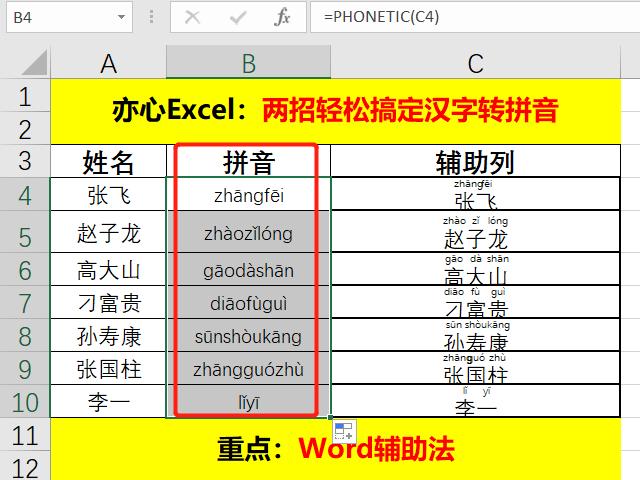Click the header cell '辅助列'

point(476,161)
